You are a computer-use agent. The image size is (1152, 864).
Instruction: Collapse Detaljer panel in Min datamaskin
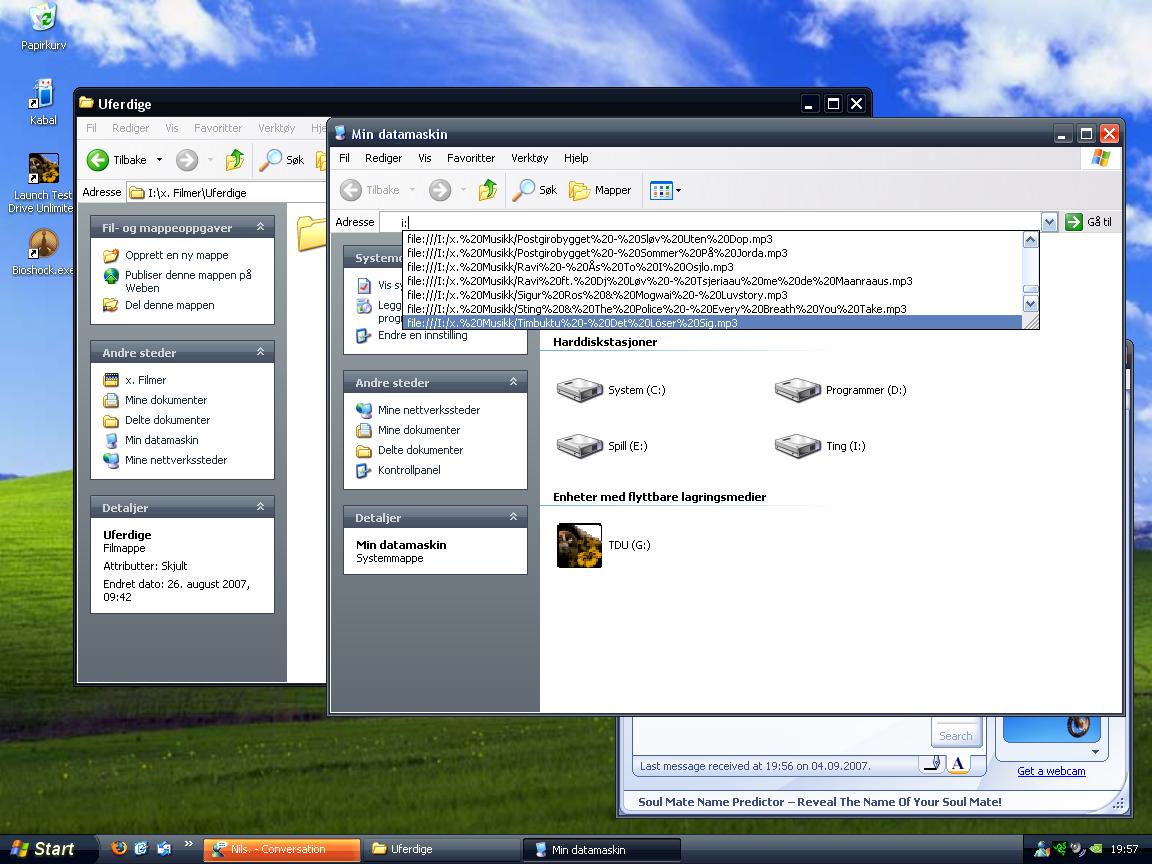513,516
